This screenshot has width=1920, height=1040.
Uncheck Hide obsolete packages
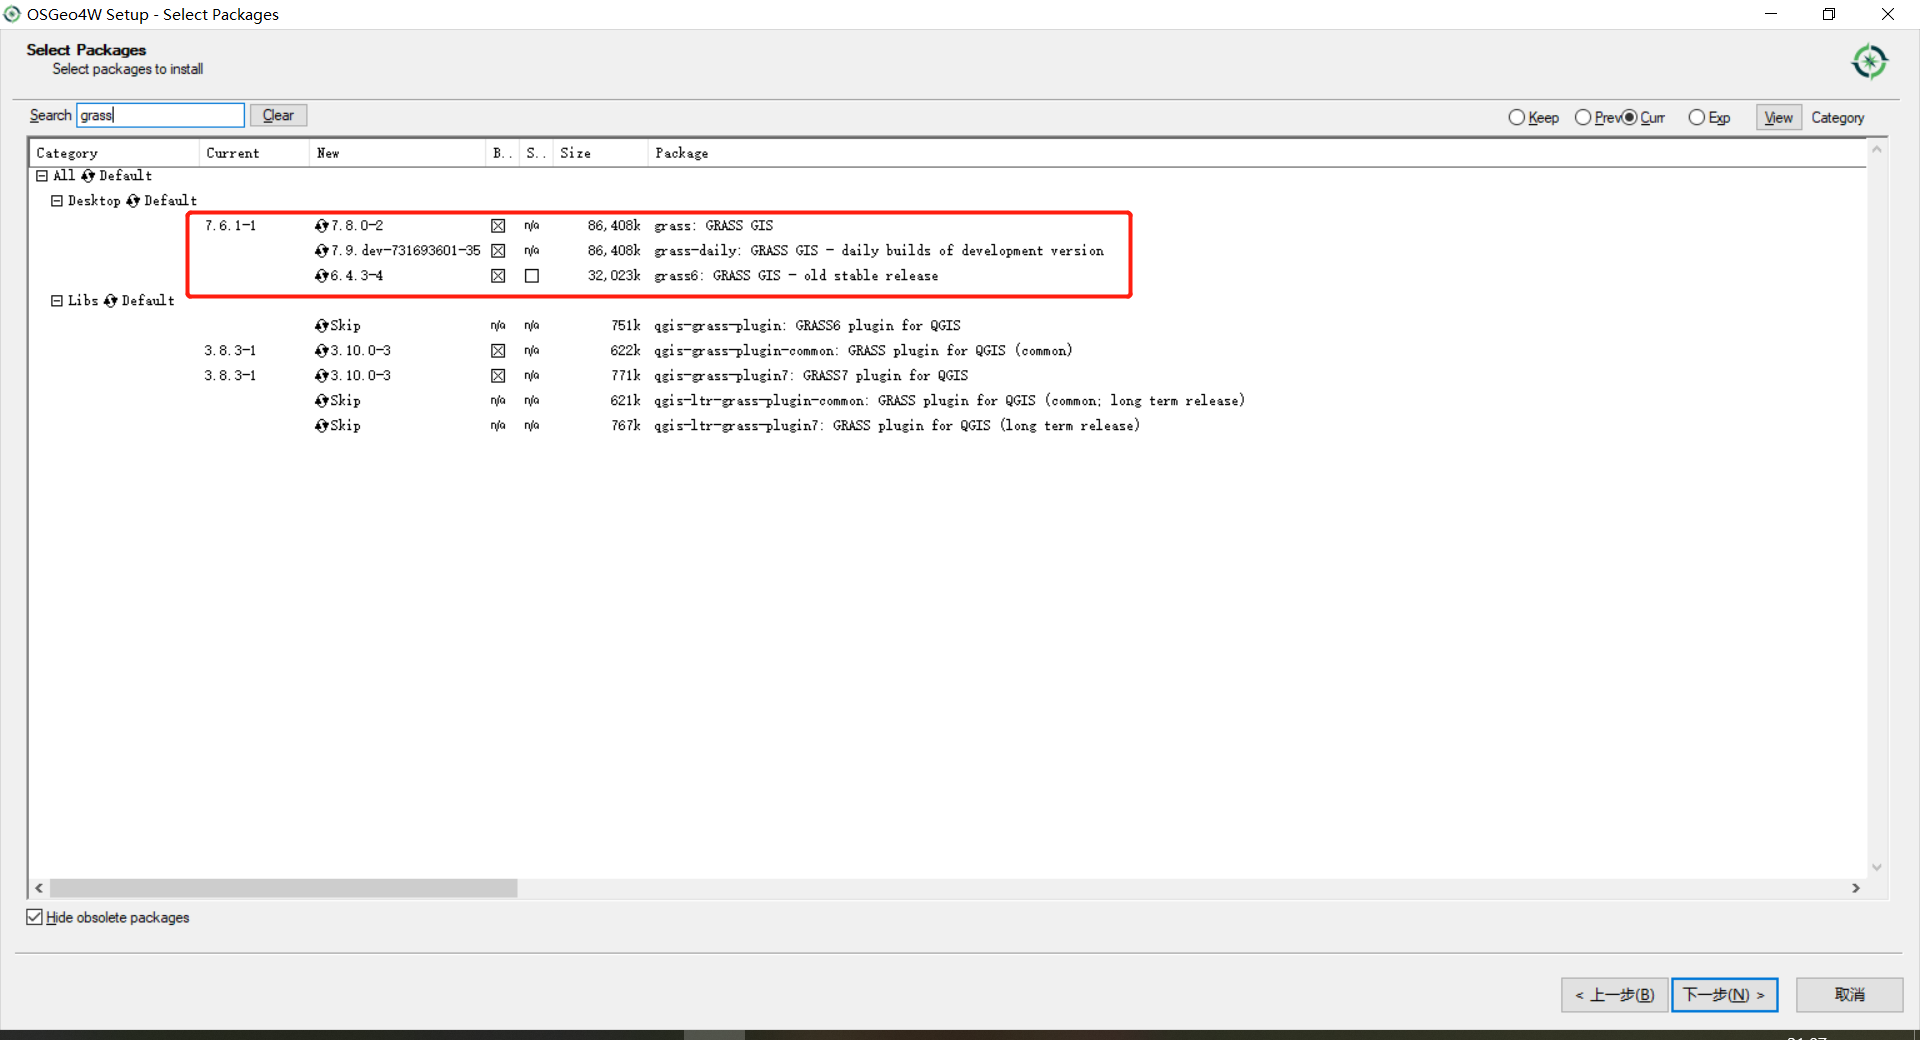(x=35, y=917)
